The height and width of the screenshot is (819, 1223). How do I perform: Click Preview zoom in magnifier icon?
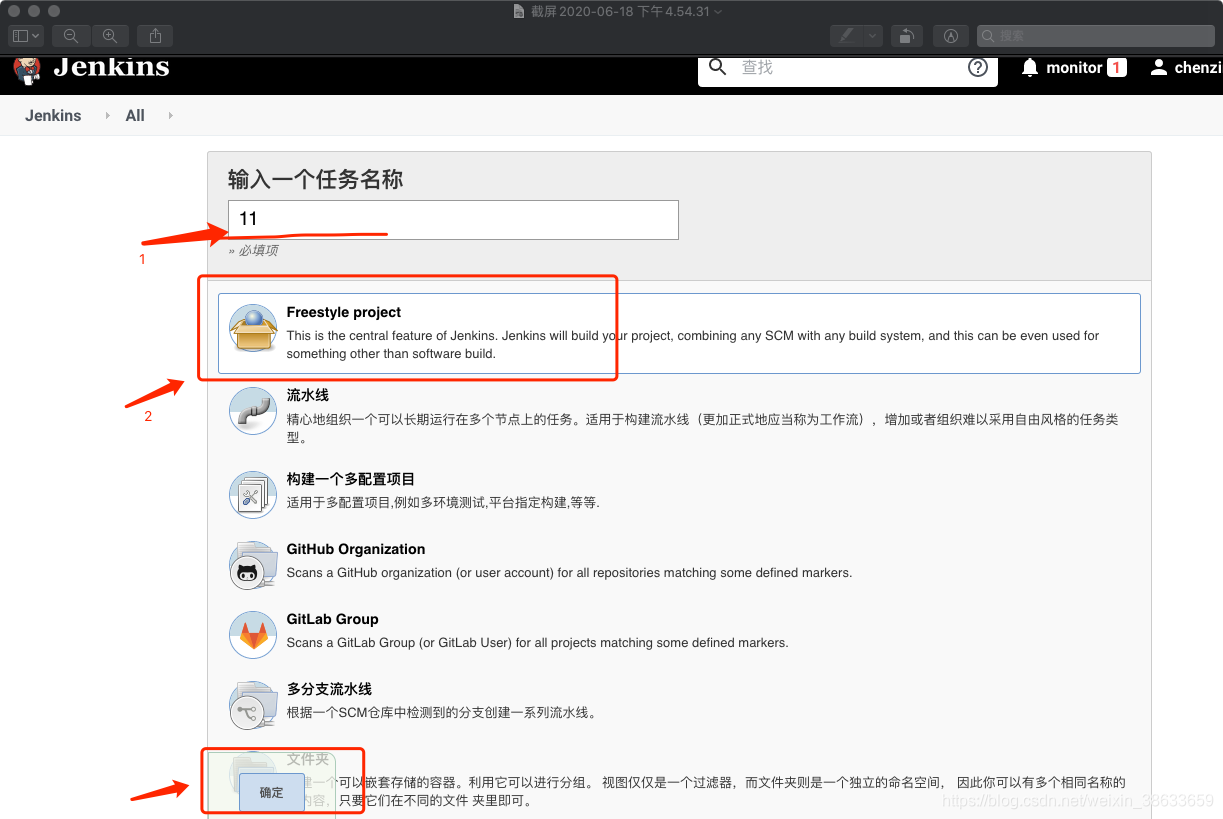click(x=110, y=35)
